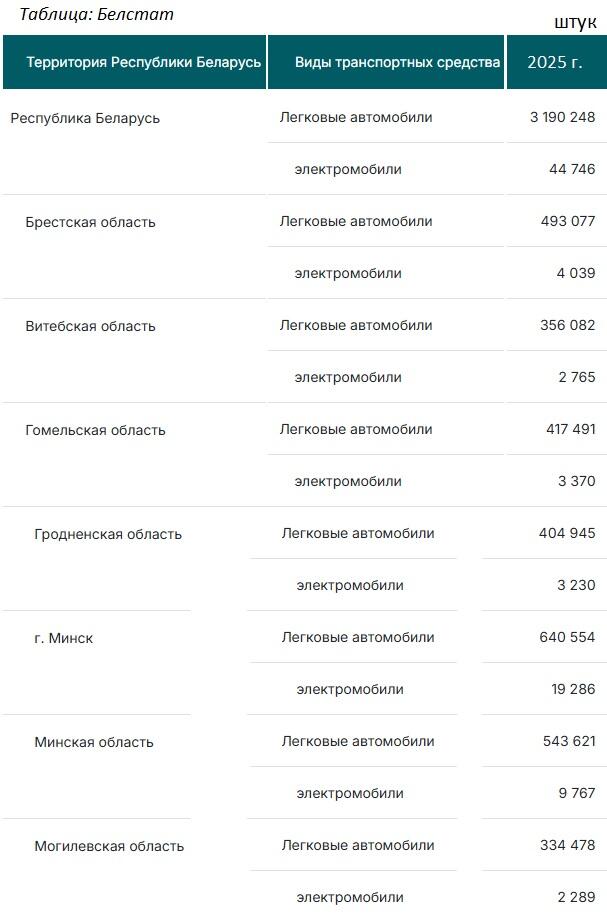The width and height of the screenshot is (607, 915).
Task: Click the 'Брестская область' row label
Action: click(90, 222)
